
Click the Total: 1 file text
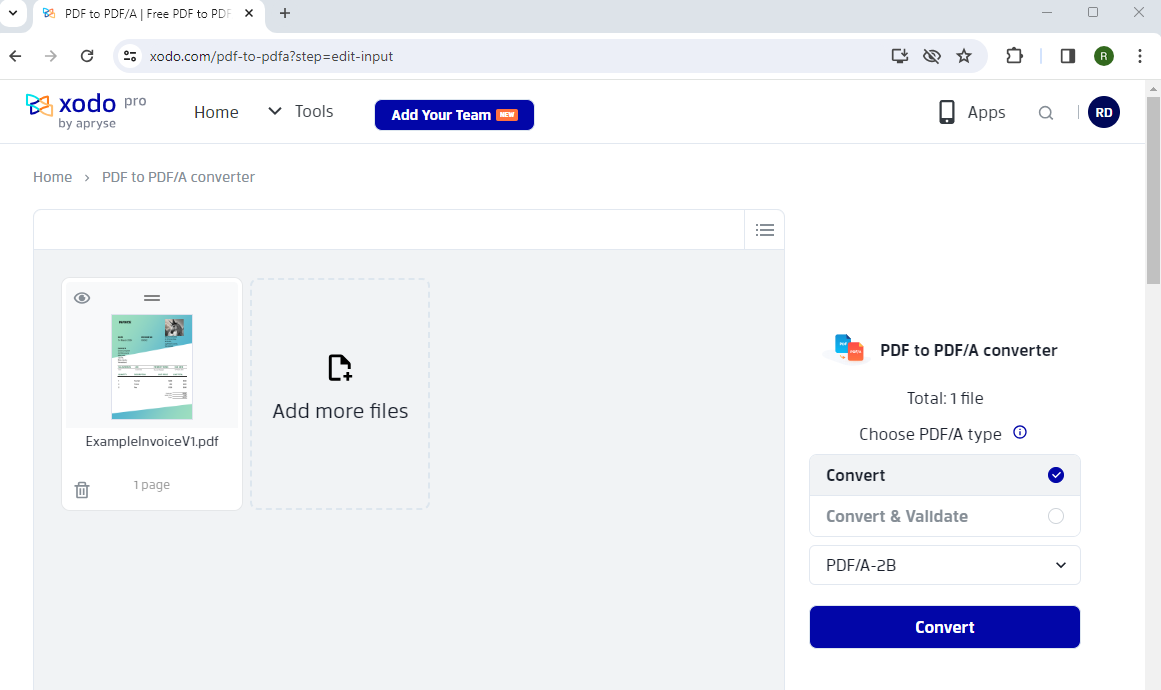click(945, 398)
